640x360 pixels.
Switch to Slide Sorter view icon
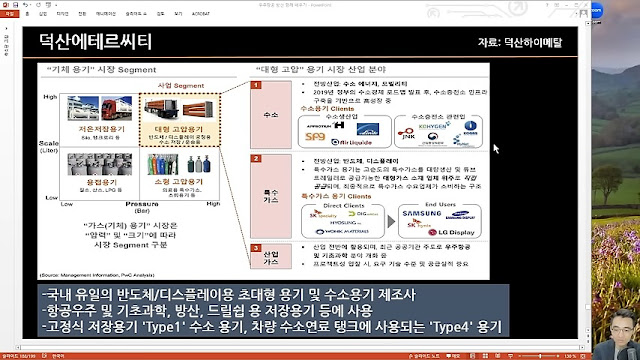tap(485, 356)
